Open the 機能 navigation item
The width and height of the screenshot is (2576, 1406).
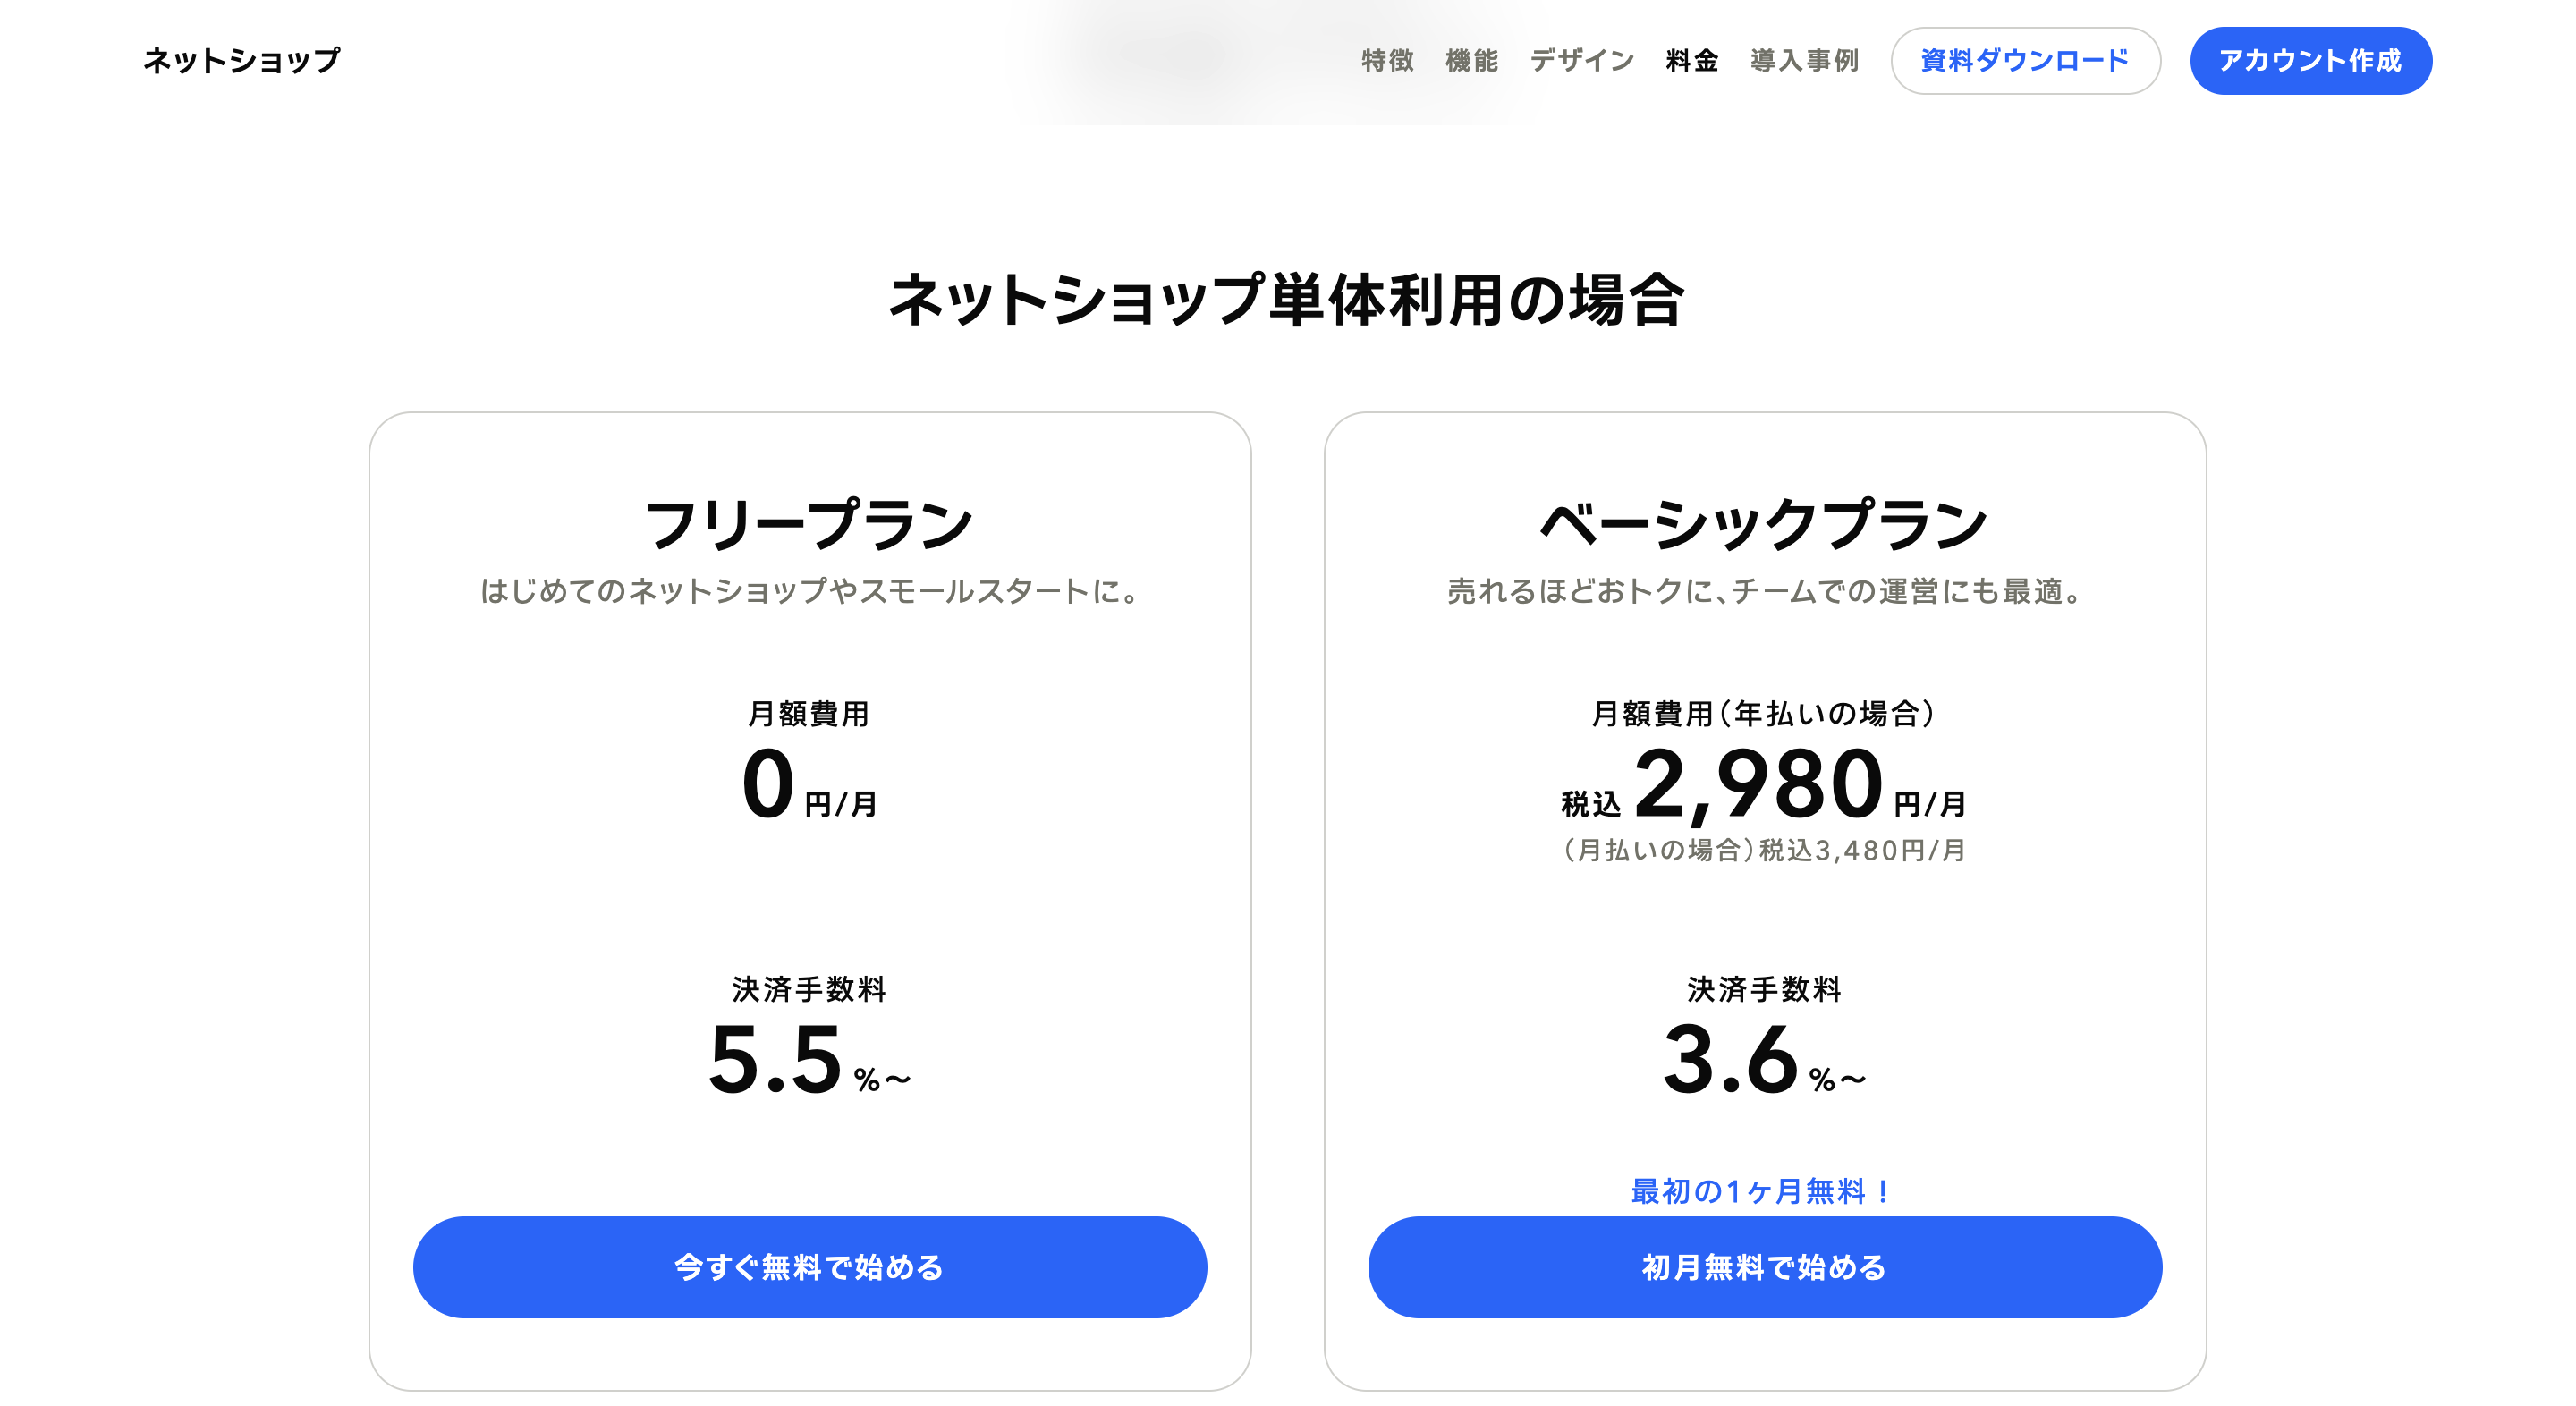[x=1470, y=60]
